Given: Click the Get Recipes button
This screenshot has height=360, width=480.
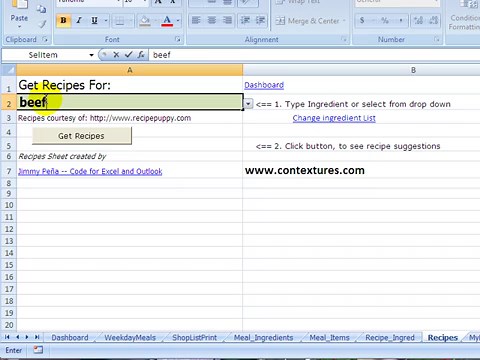Looking at the screenshot, I should click(82, 136).
